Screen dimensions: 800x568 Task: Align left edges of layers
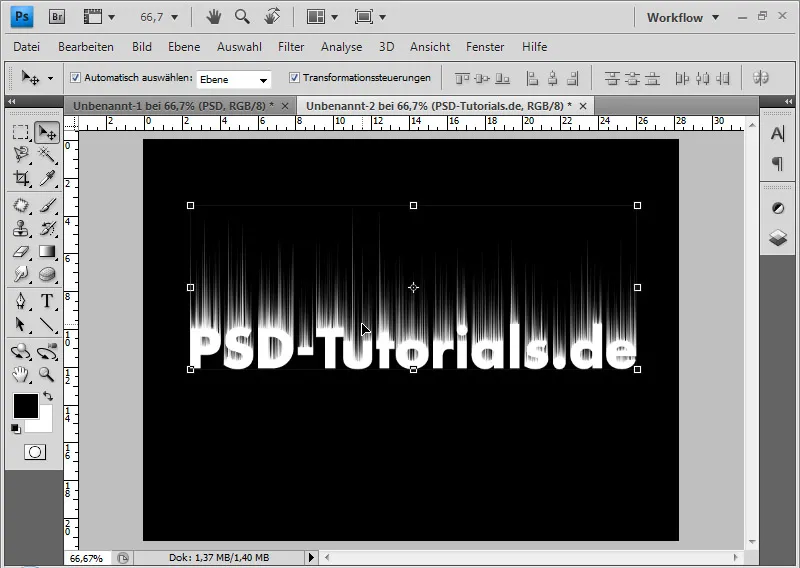tap(532, 79)
